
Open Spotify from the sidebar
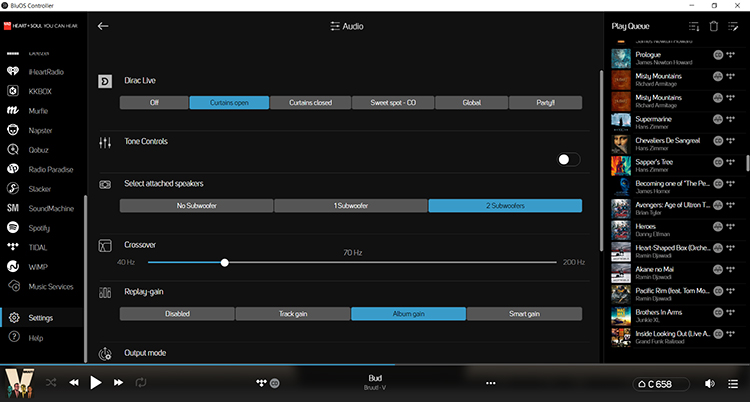click(38, 227)
